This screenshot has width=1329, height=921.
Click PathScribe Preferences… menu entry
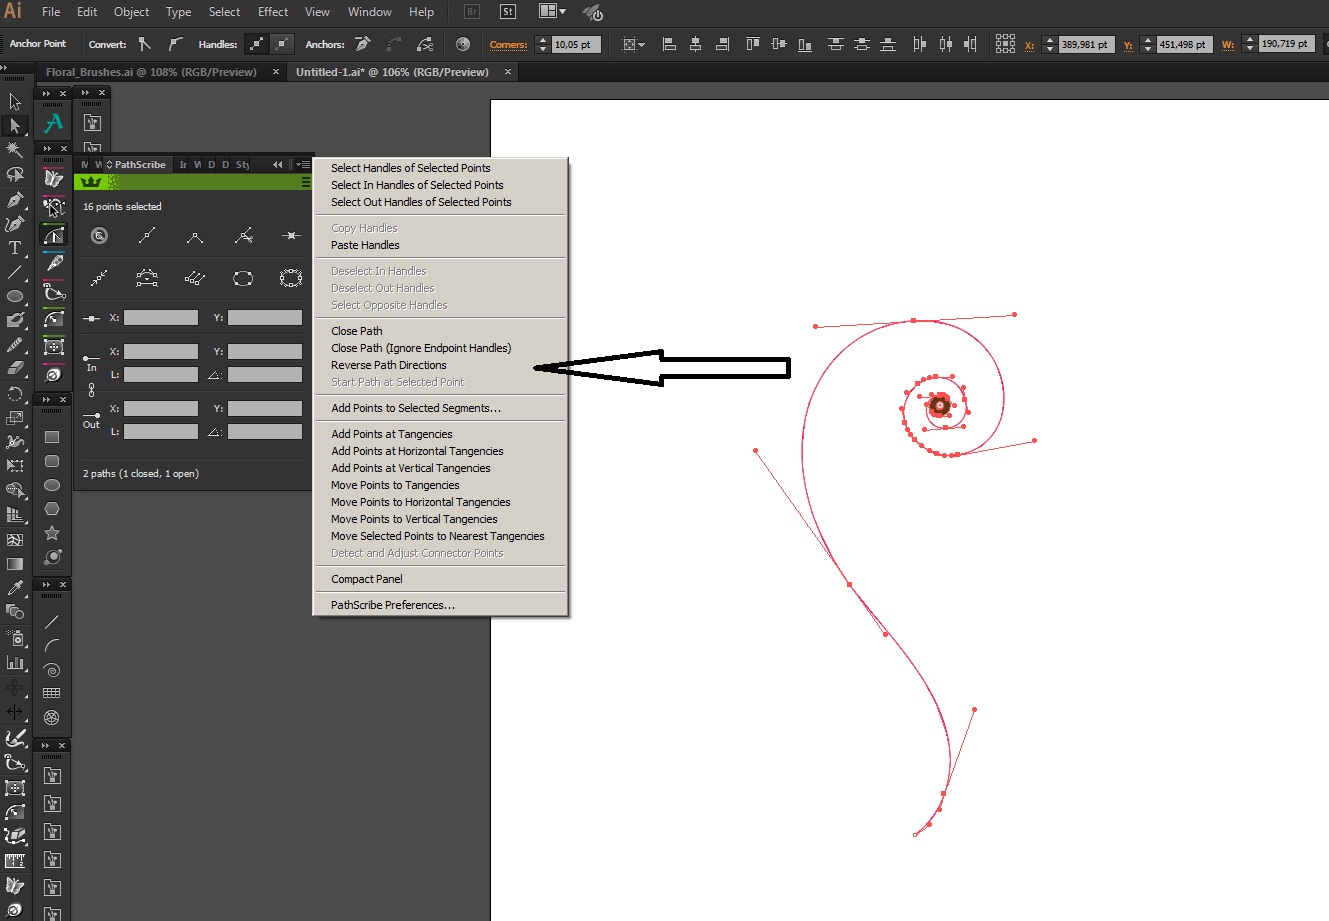[x=393, y=605]
